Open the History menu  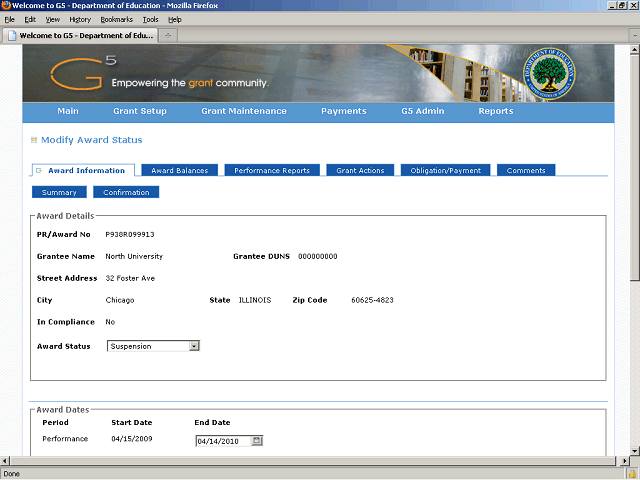(x=80, y=19)
